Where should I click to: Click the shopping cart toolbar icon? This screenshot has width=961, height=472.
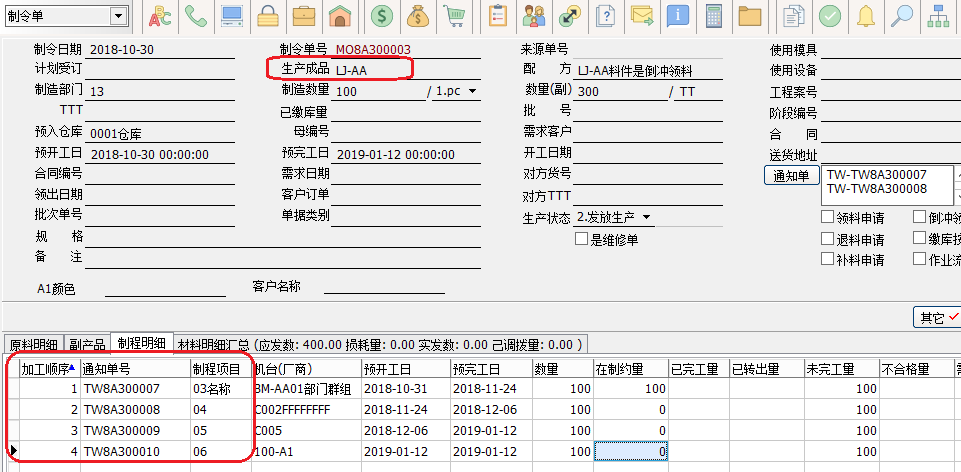pos(455,16)
